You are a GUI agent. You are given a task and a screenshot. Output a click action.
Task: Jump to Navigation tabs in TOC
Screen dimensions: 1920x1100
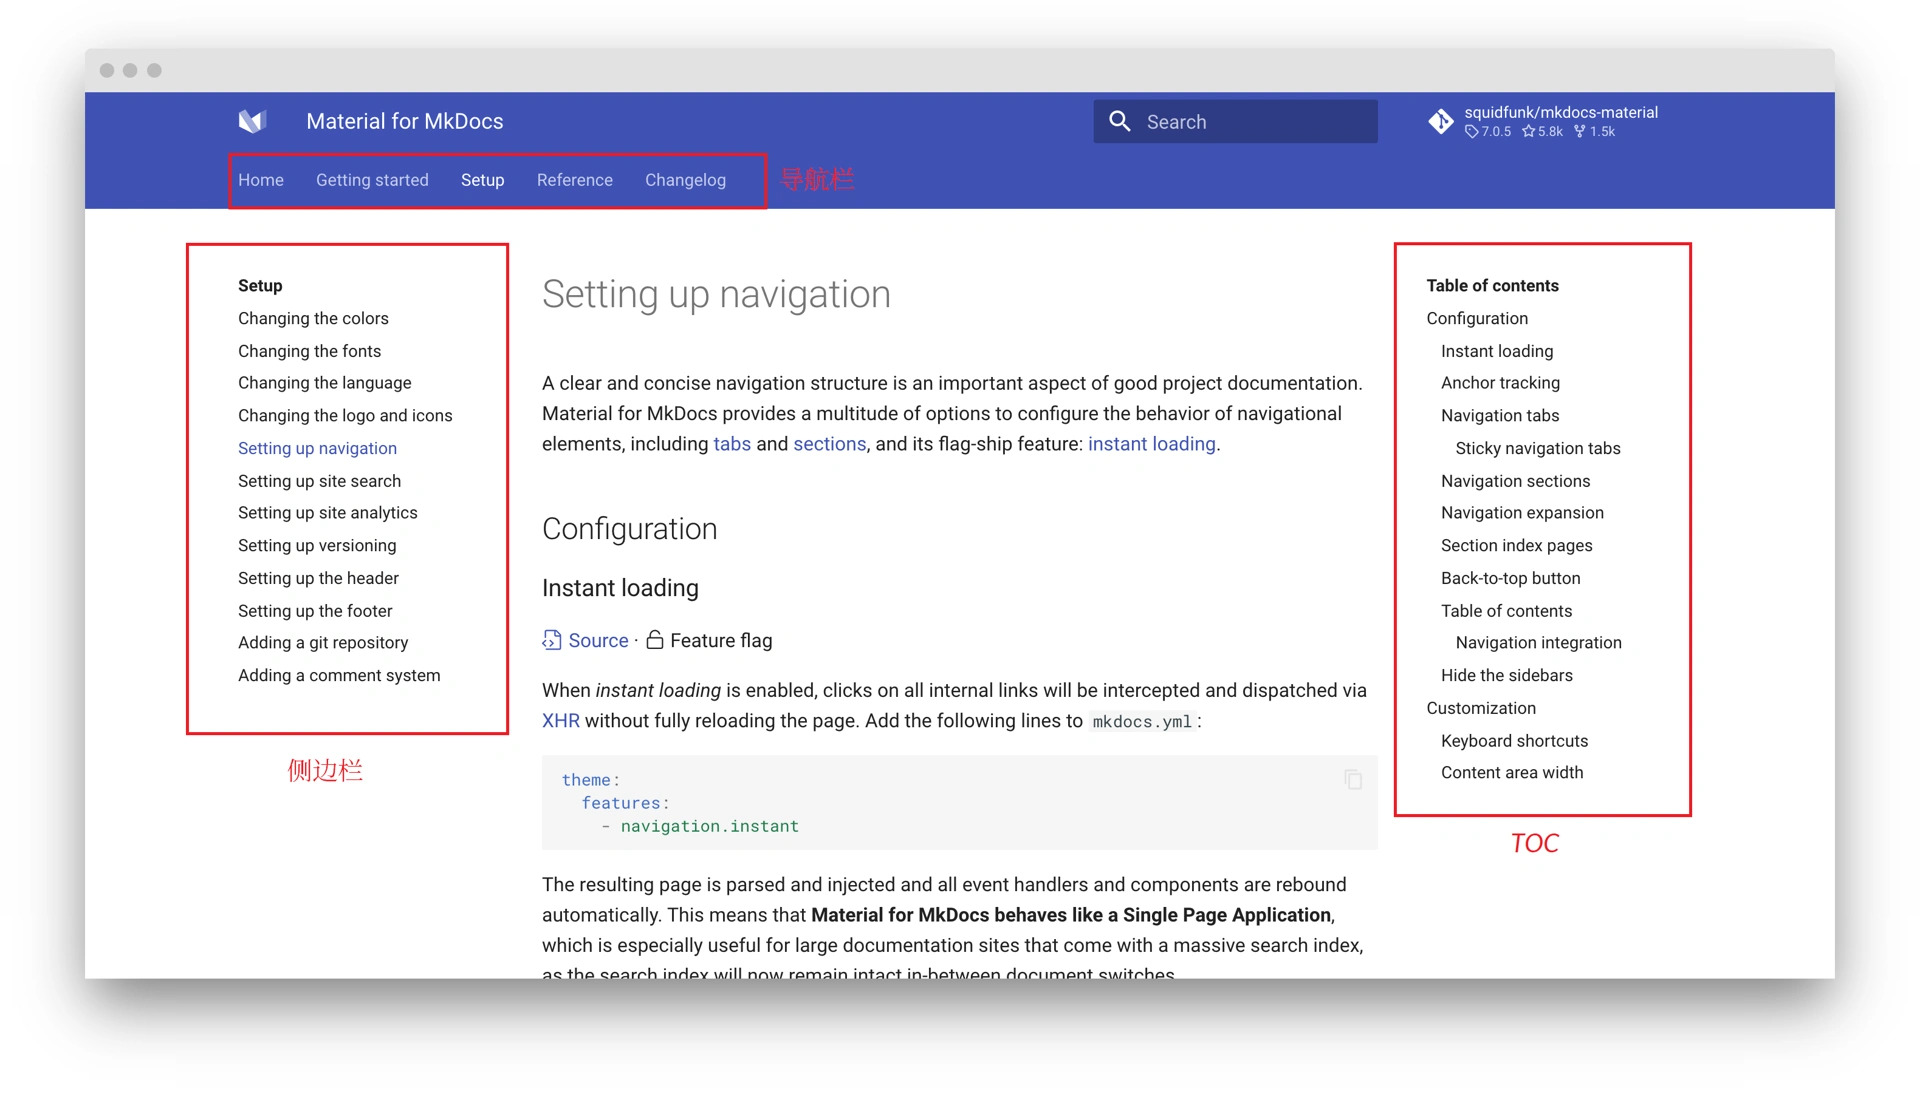pos(1500,416)
